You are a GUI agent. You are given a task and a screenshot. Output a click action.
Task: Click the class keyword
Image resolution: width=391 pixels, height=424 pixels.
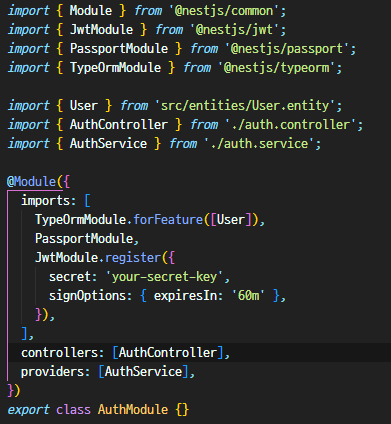coord(73,410)
